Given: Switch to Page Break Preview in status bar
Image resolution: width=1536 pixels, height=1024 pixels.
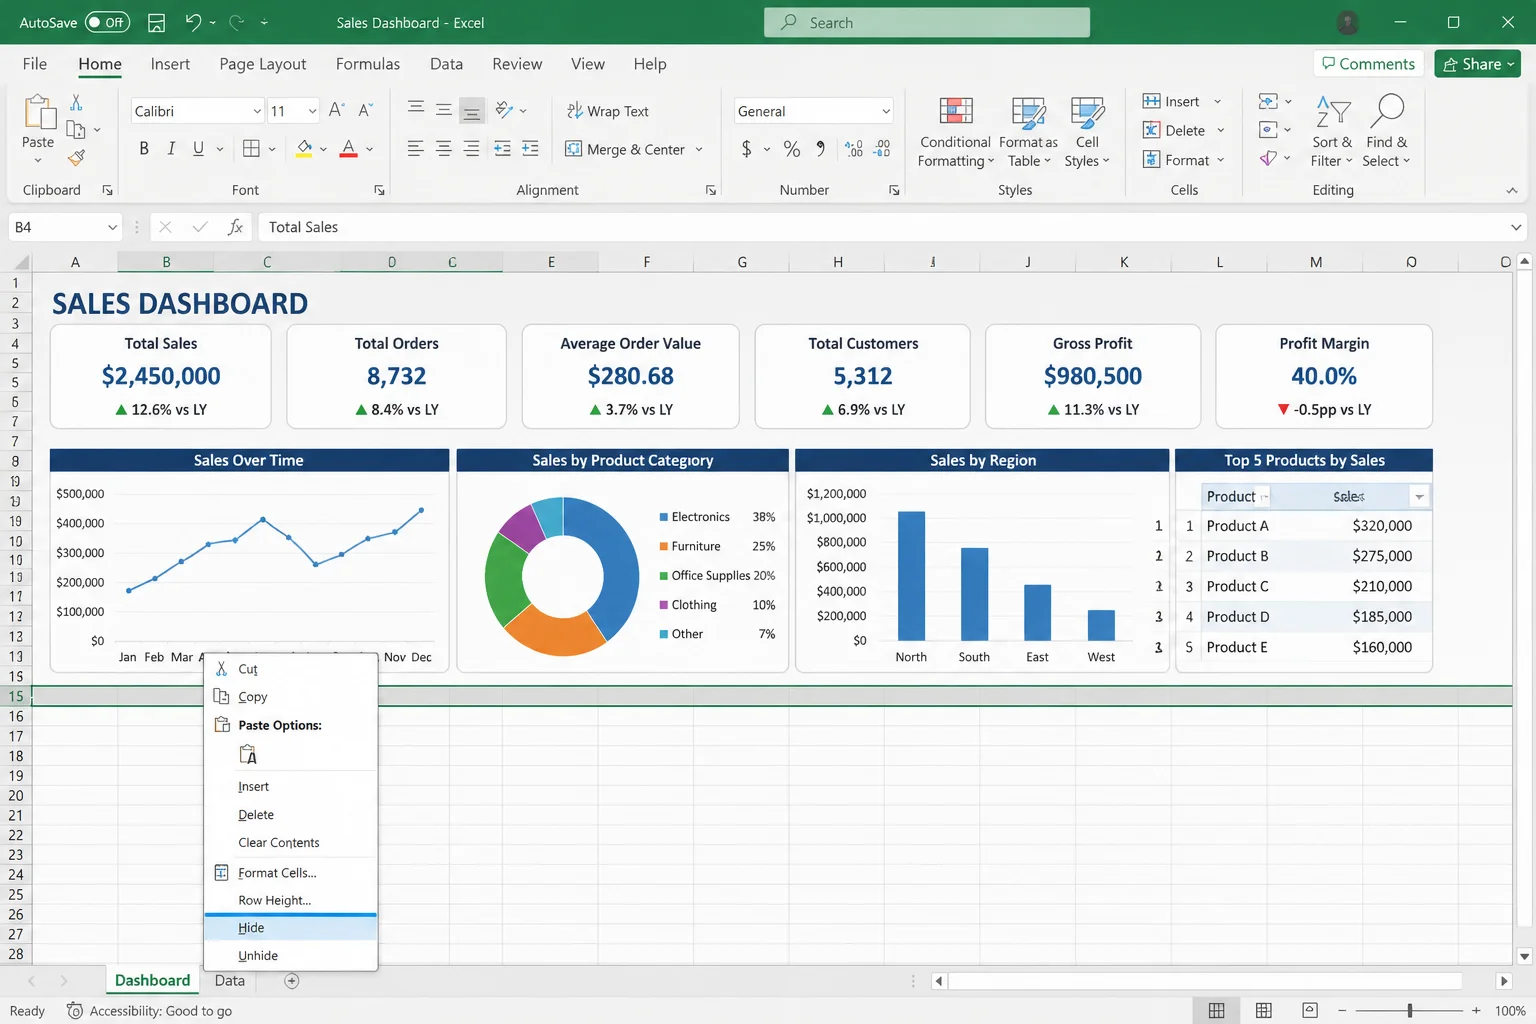Looking at the screenshot, I should [1310, 1011].
